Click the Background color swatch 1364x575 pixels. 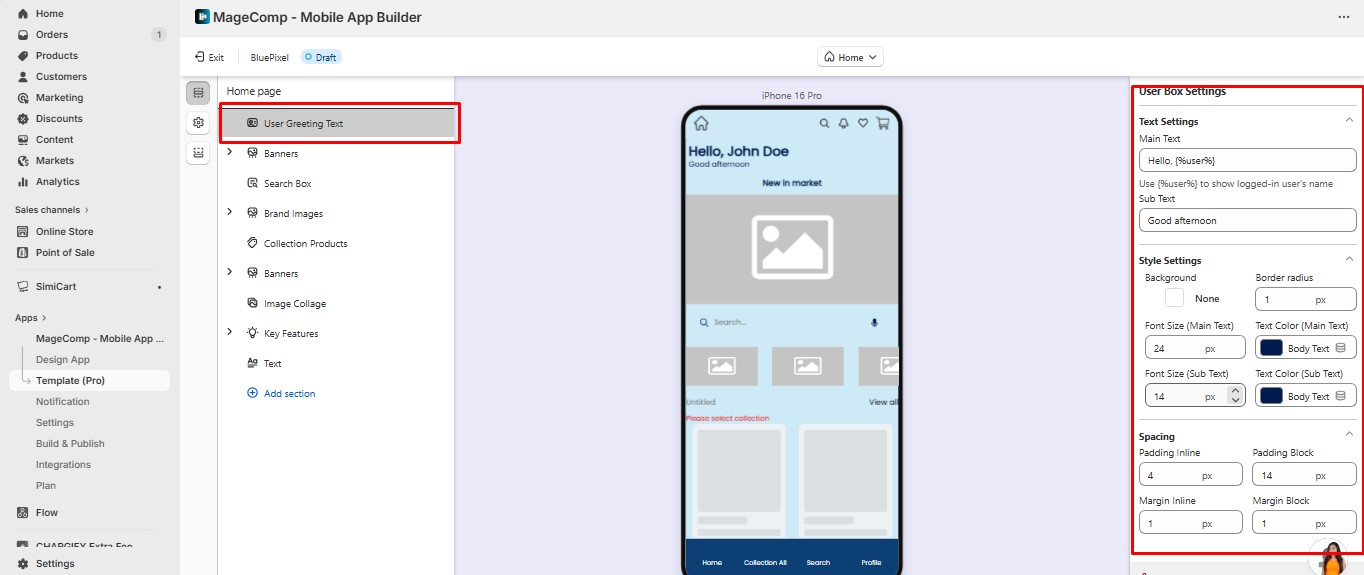[1174, 298]
